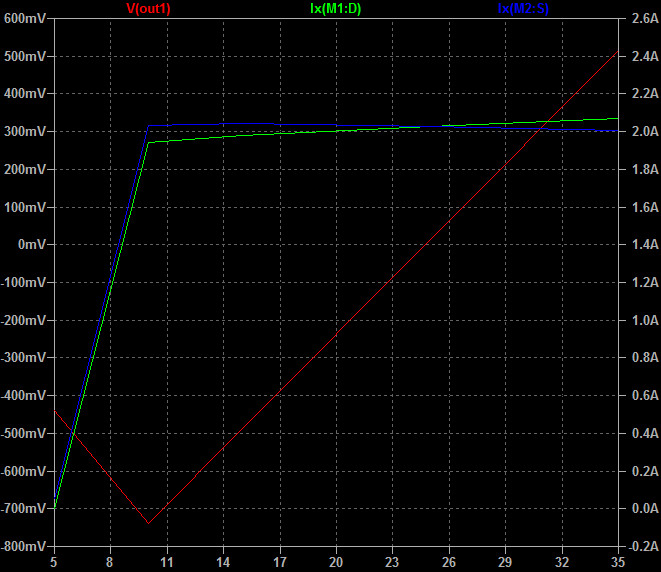Screen dimensions: 661x572
Task: Click the 400mV left axis label
Action: [24, 94]
